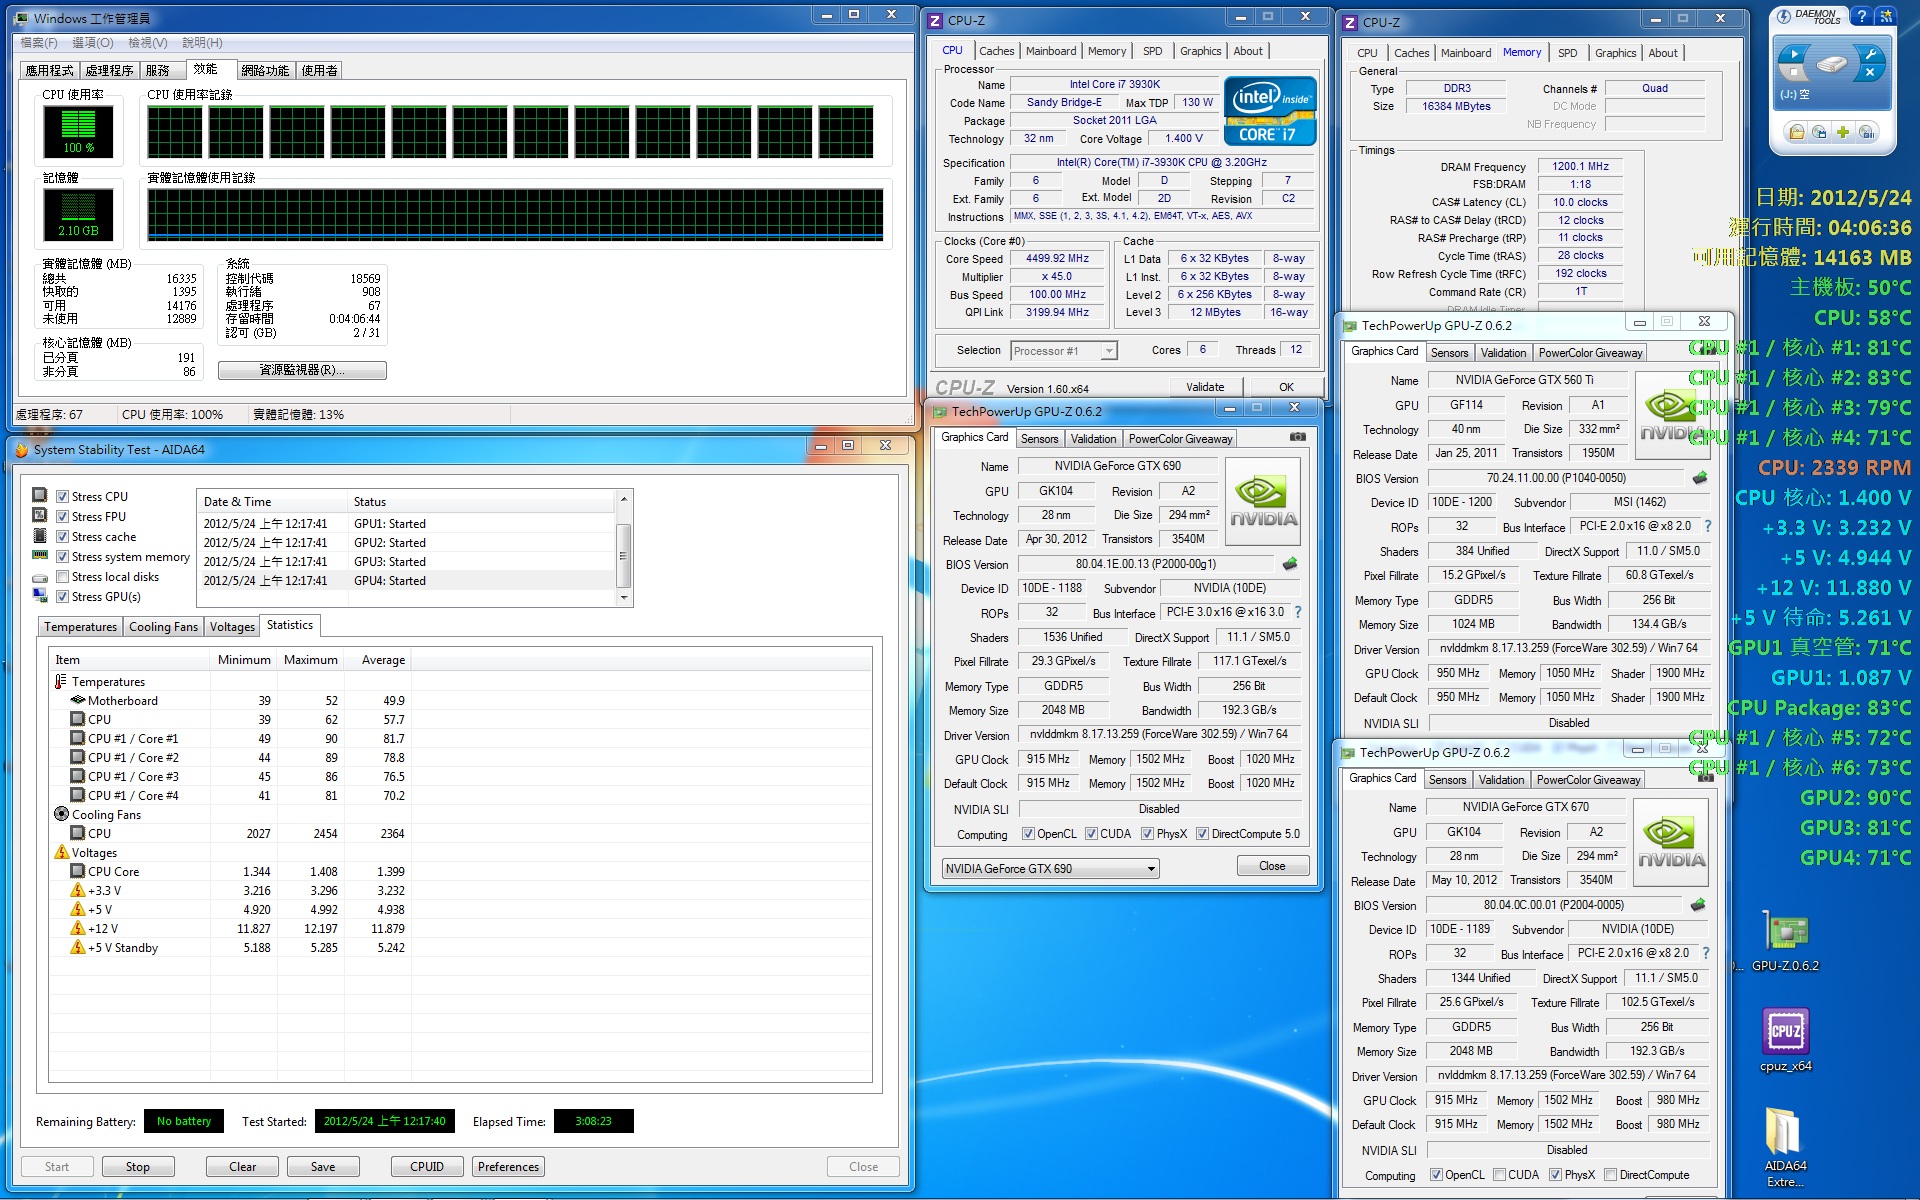The image size is (1920, 1200).
Task: Click the NVIDIA logo in GTX 690 GPU-Z window
Action: click(x=1263, y=501)
